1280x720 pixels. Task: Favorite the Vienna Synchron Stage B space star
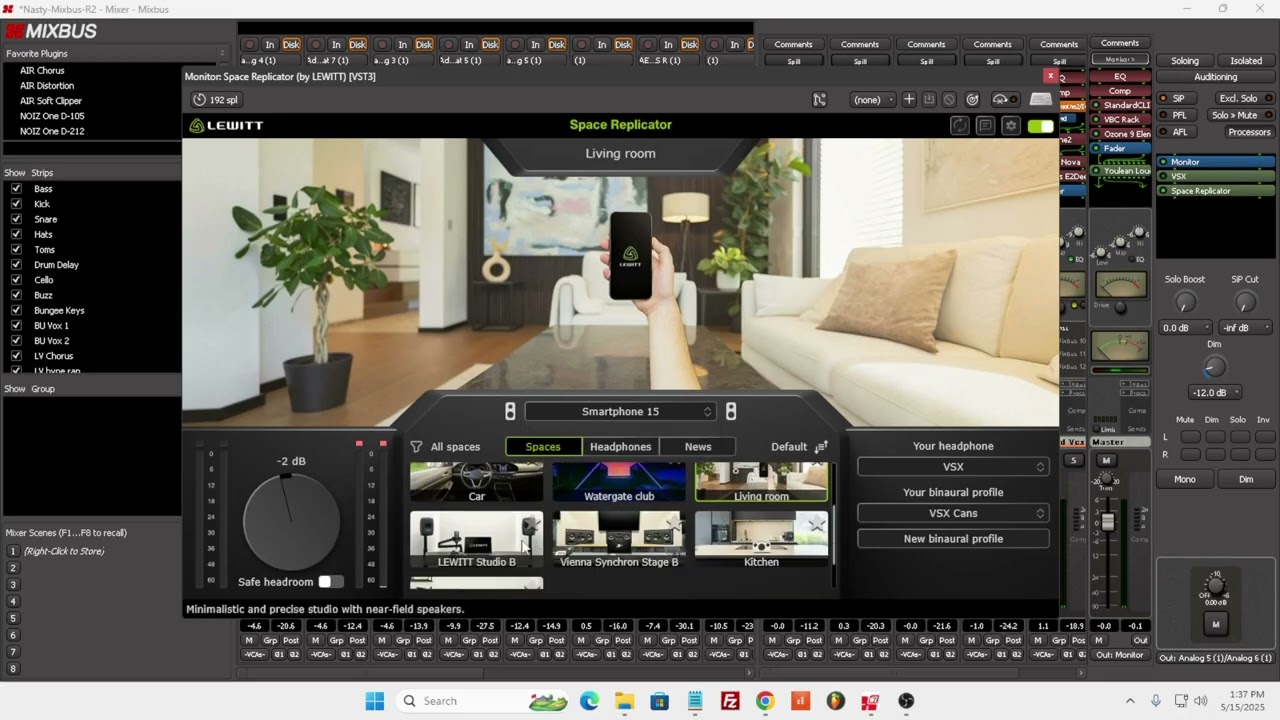tap(675, 524)
